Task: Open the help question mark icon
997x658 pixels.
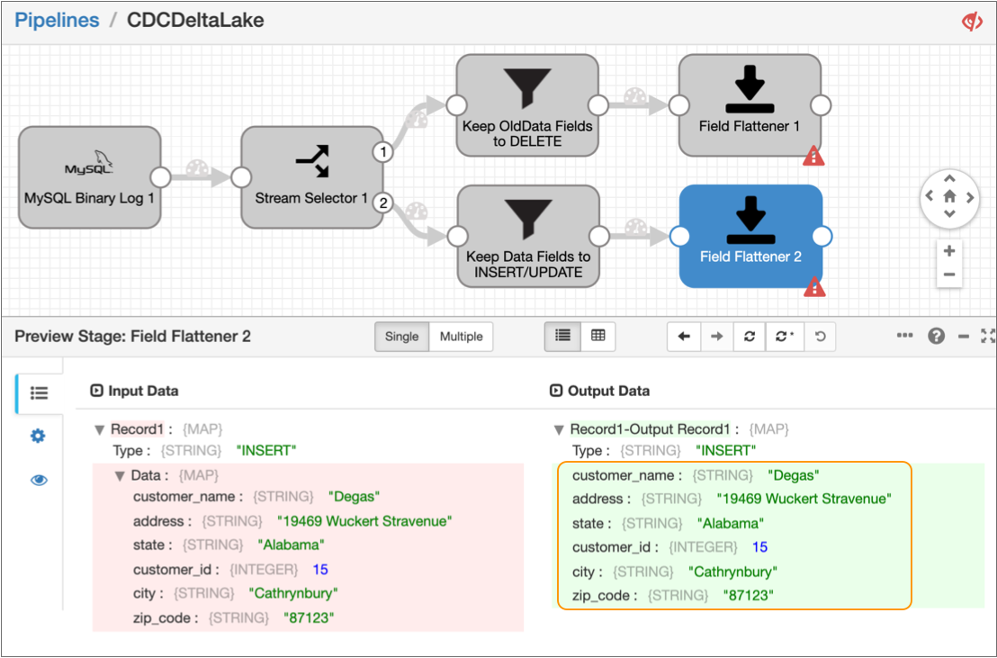Action: coord(936,336)
